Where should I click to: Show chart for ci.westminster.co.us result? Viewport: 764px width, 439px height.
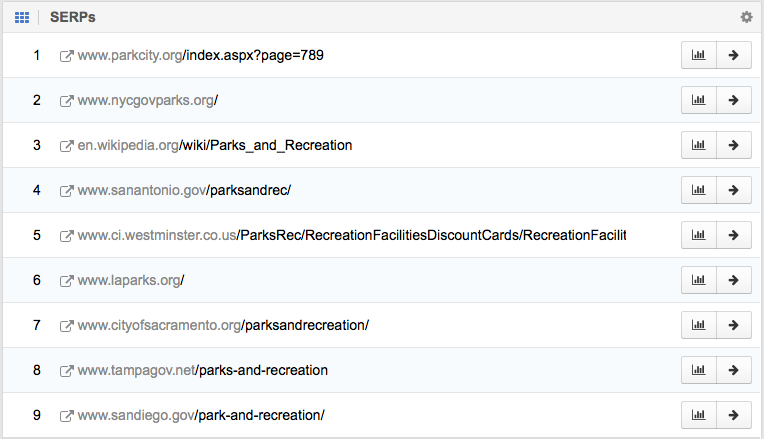[x=698, y=235]
